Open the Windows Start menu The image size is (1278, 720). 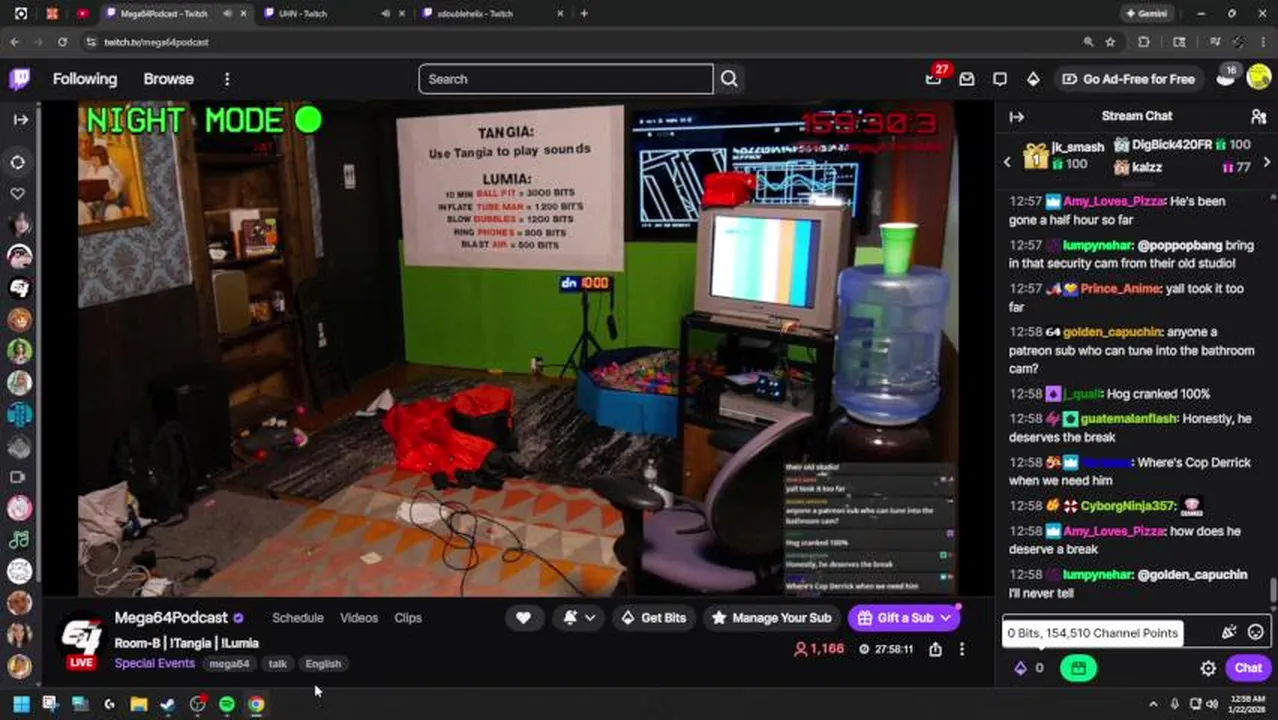click(20, 705)
